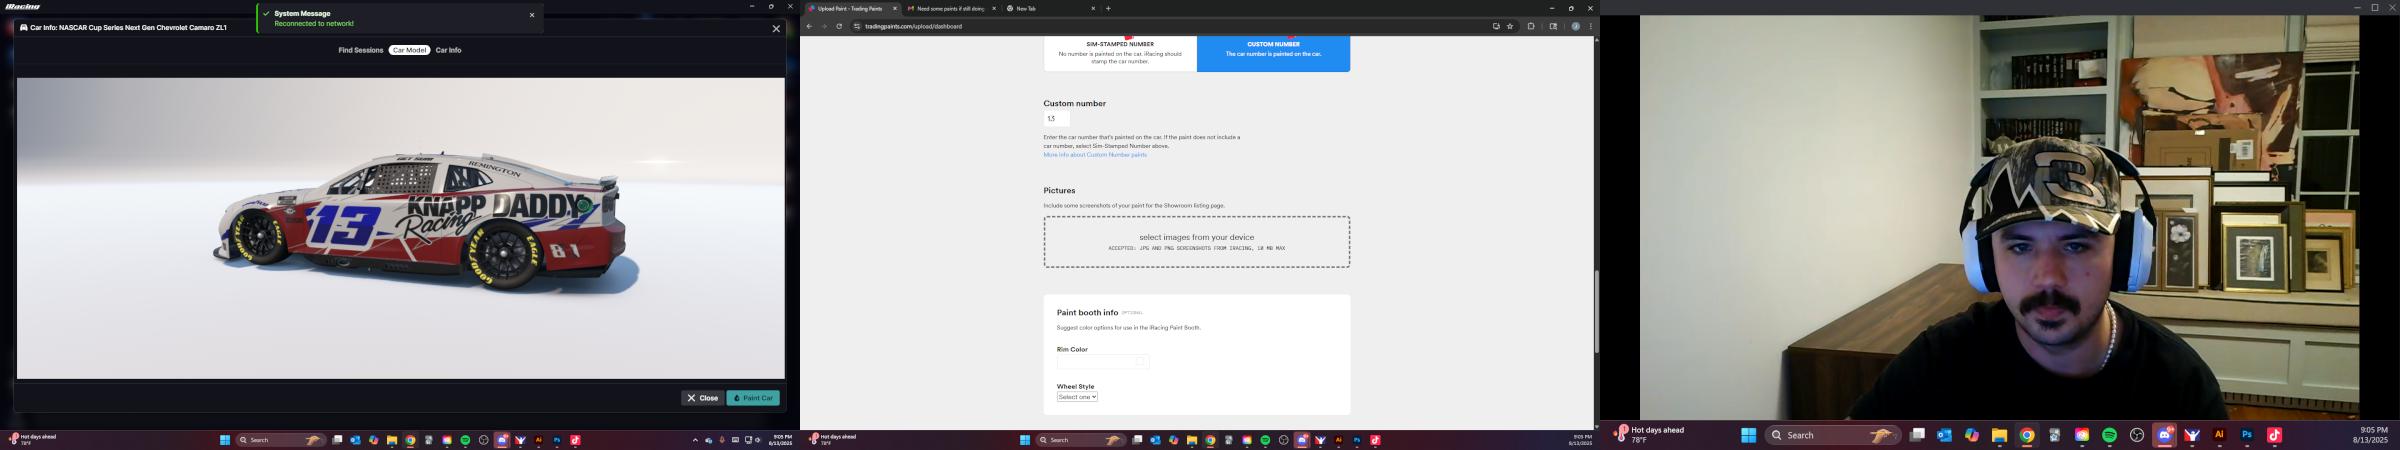2400x450 pixels.
Task: Dismiss the System Message notification
Action: [x=532, y=15]
